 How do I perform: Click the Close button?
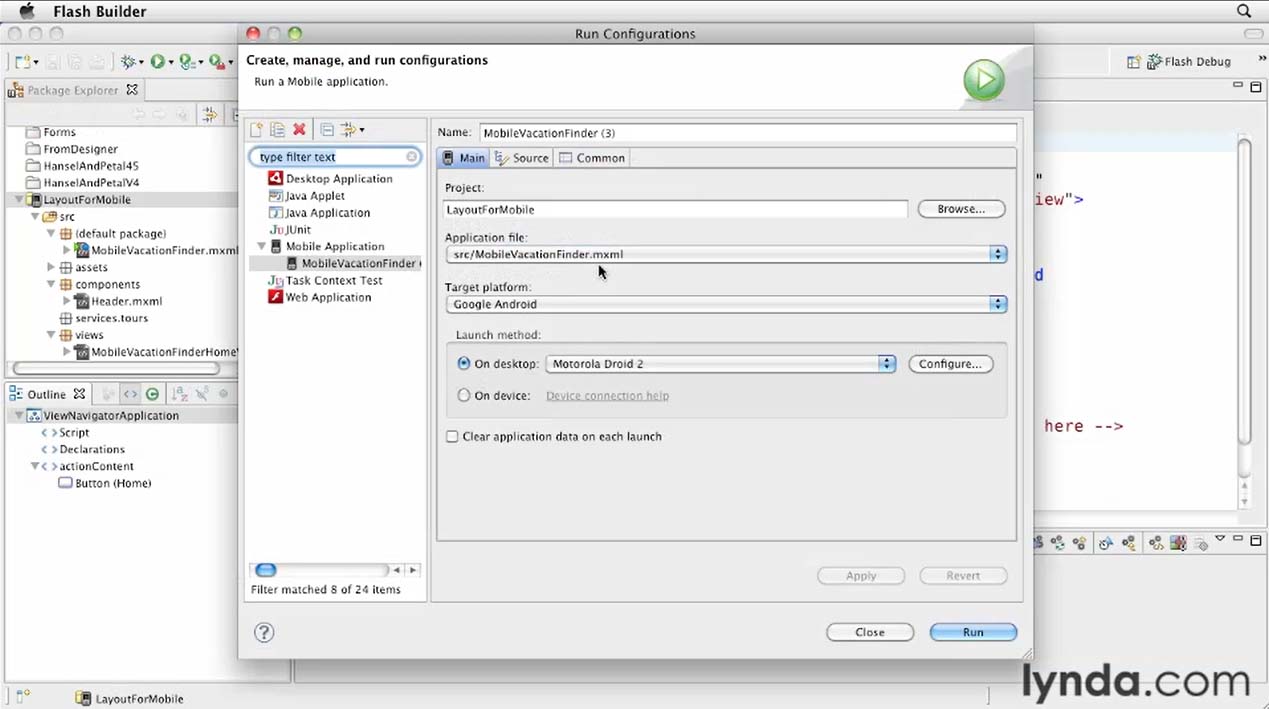coord(870,632)
